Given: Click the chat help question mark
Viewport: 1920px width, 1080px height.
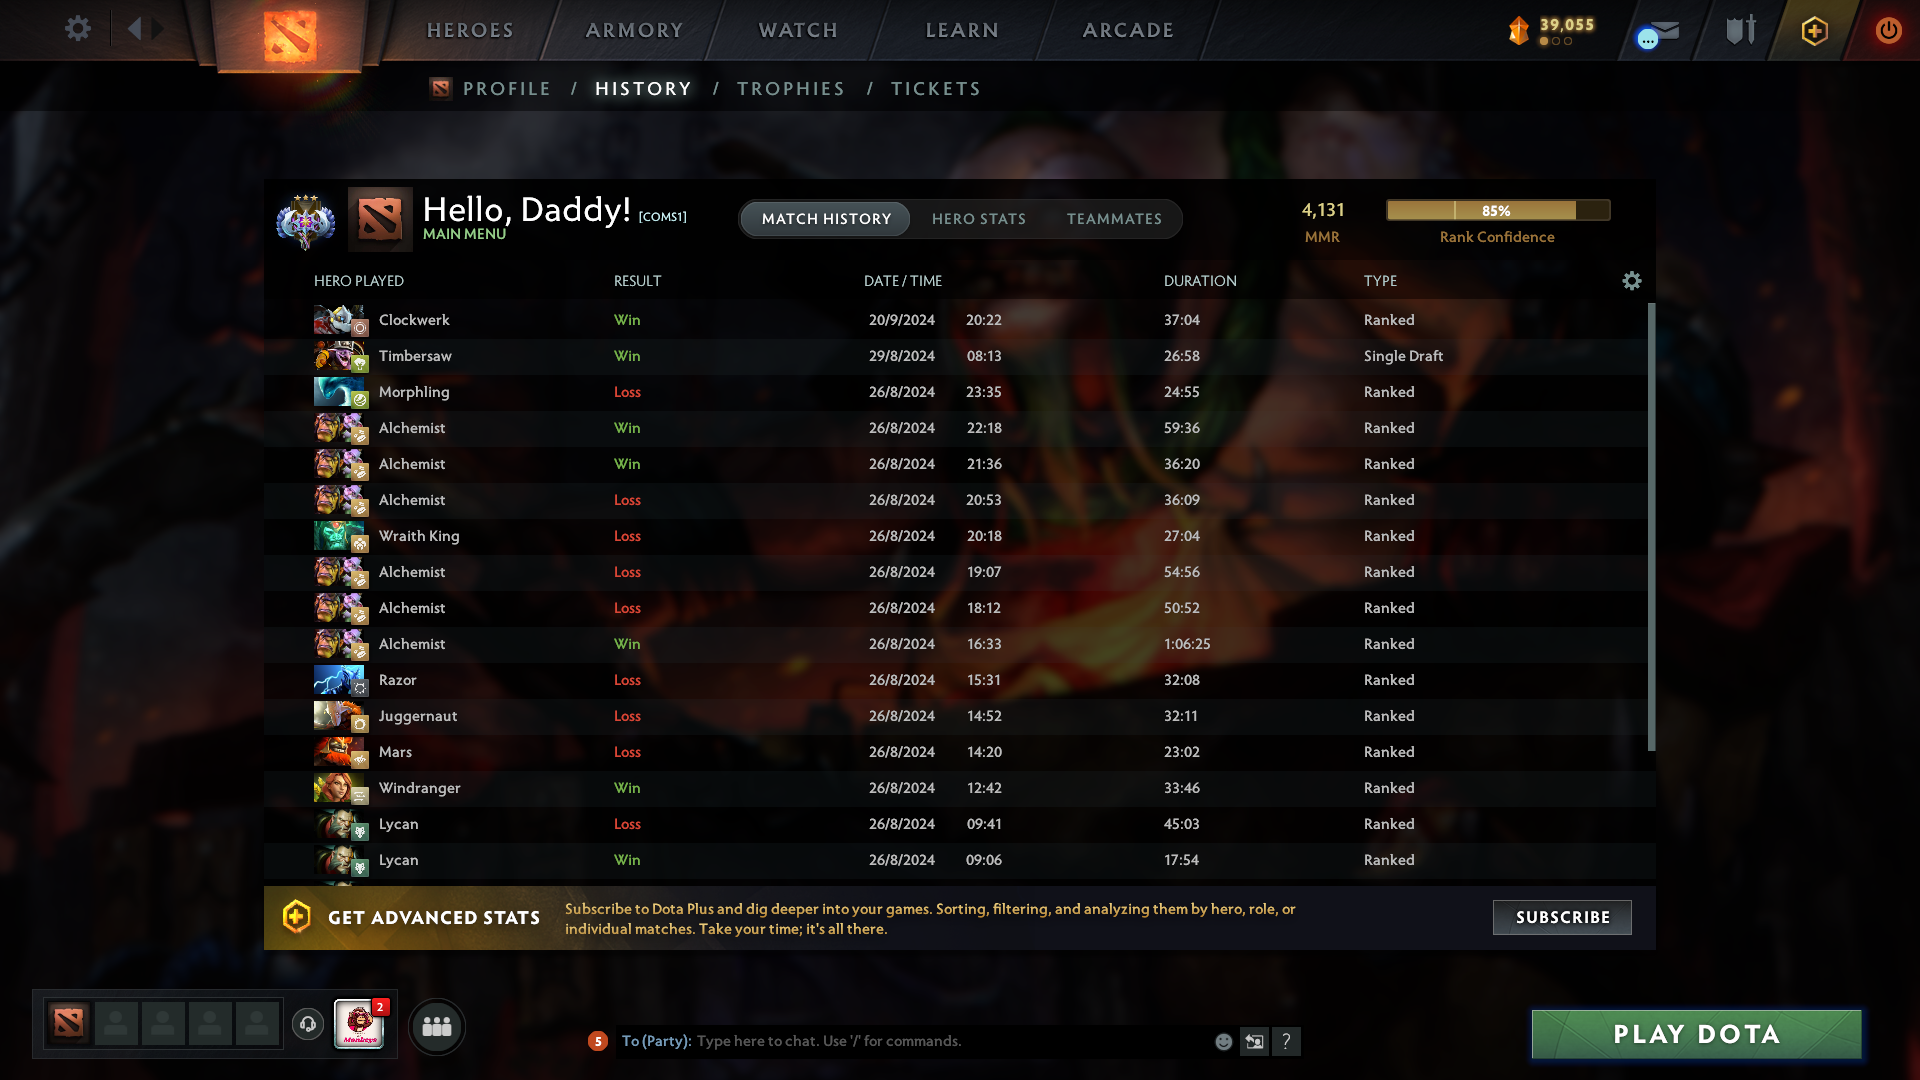Looking at the screenshot, I should [1286, 1042].
